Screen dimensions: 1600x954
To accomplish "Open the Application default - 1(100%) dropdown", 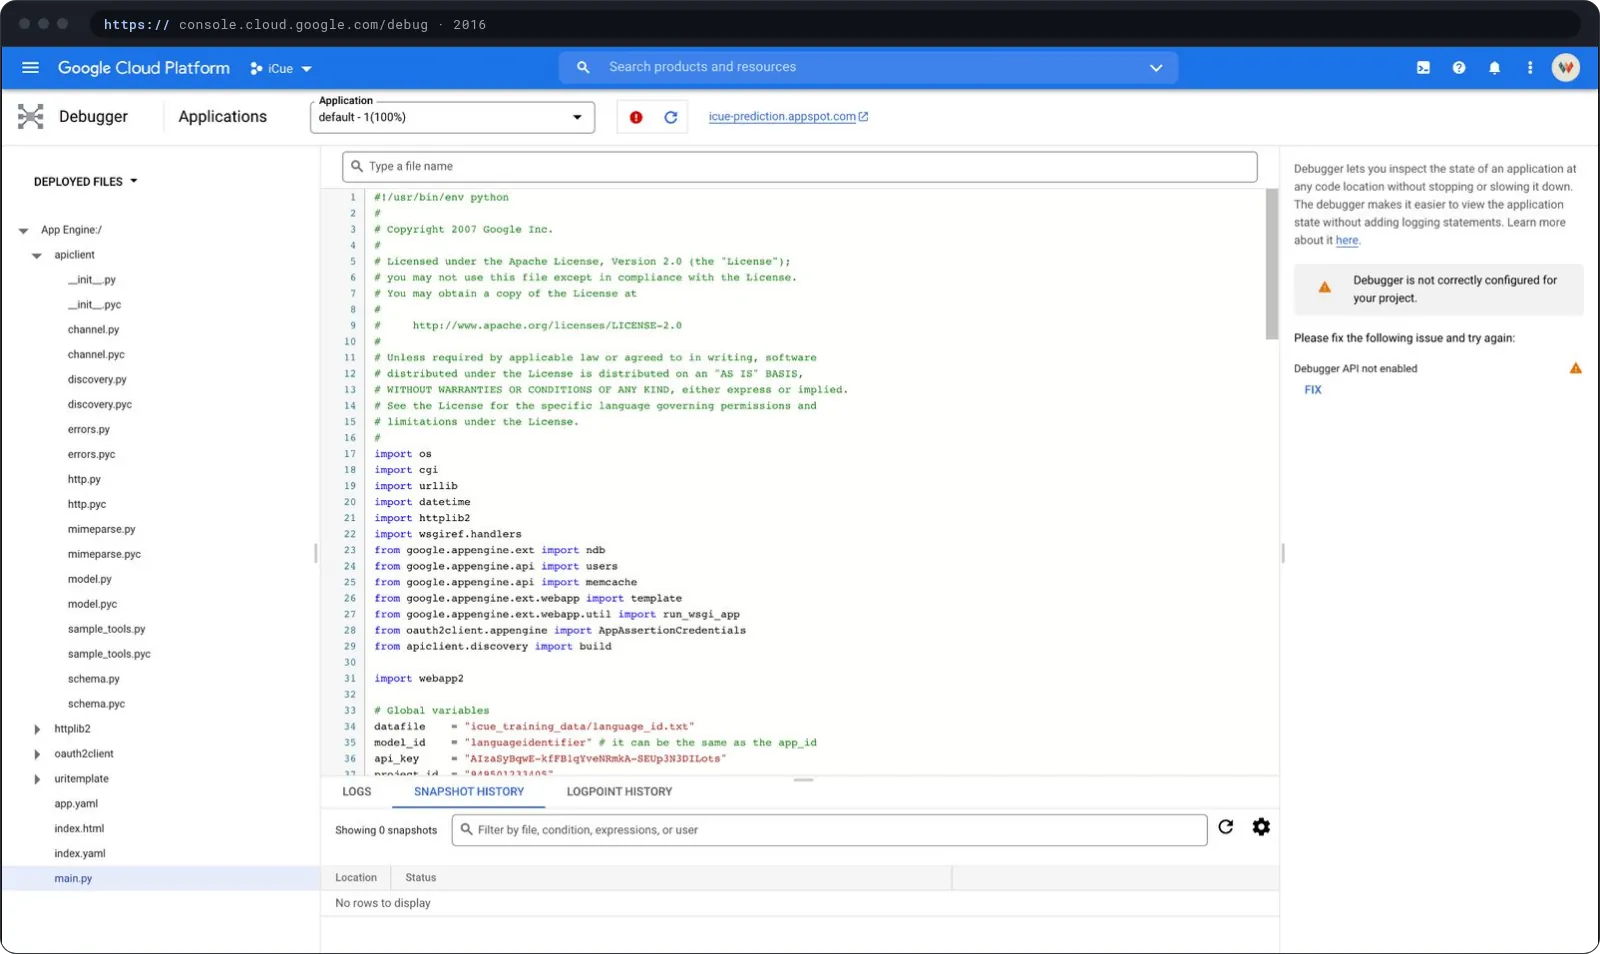I will [452, 117].
